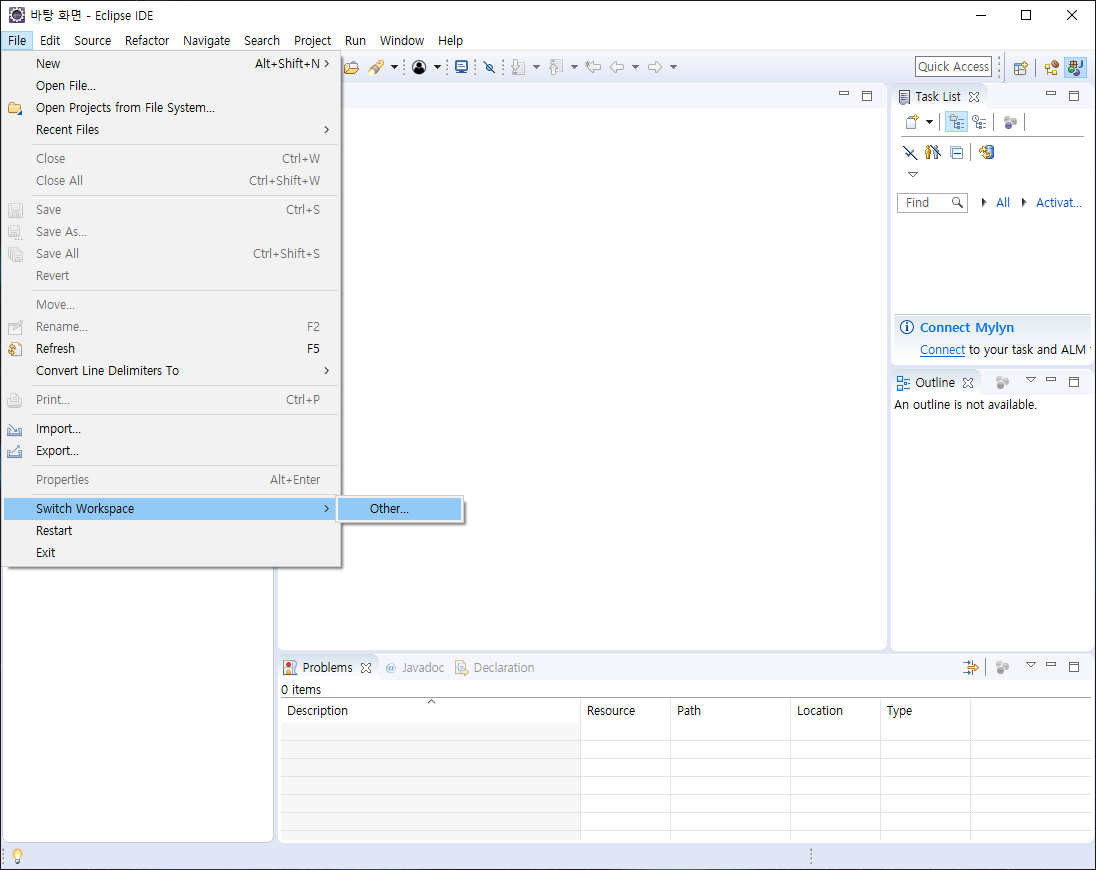Click the Search flashlight icon in toolbar
Screen dimensions: 1096x870
coord(376,67)
